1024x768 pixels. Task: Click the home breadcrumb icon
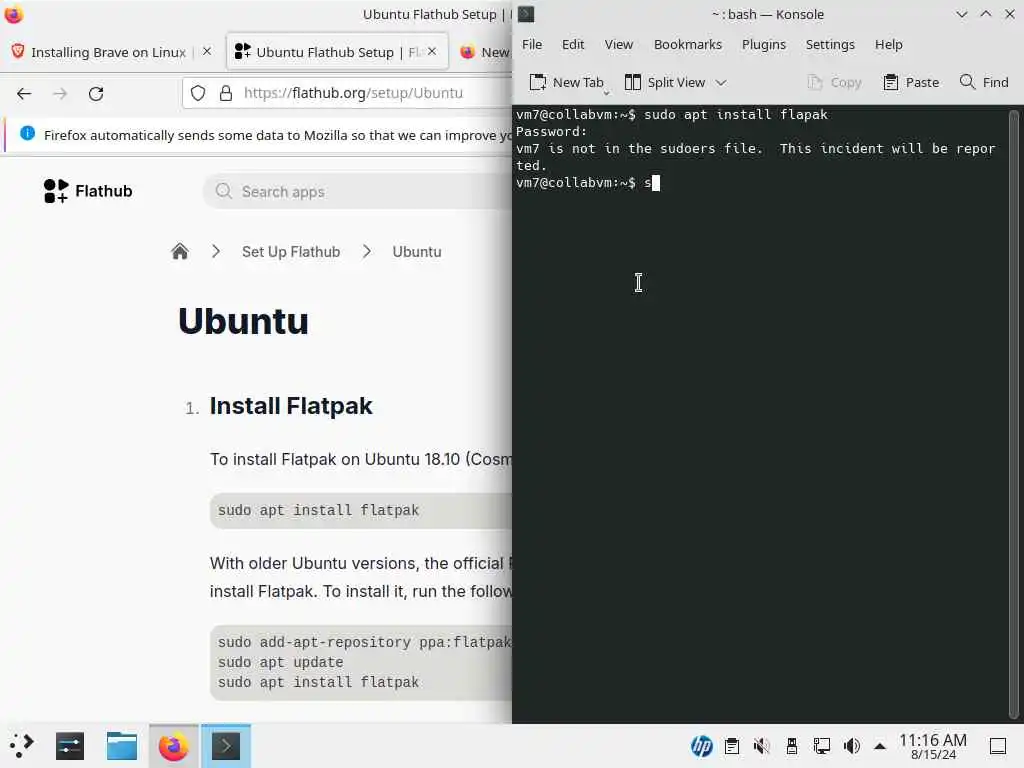click(x=180, y=251)
